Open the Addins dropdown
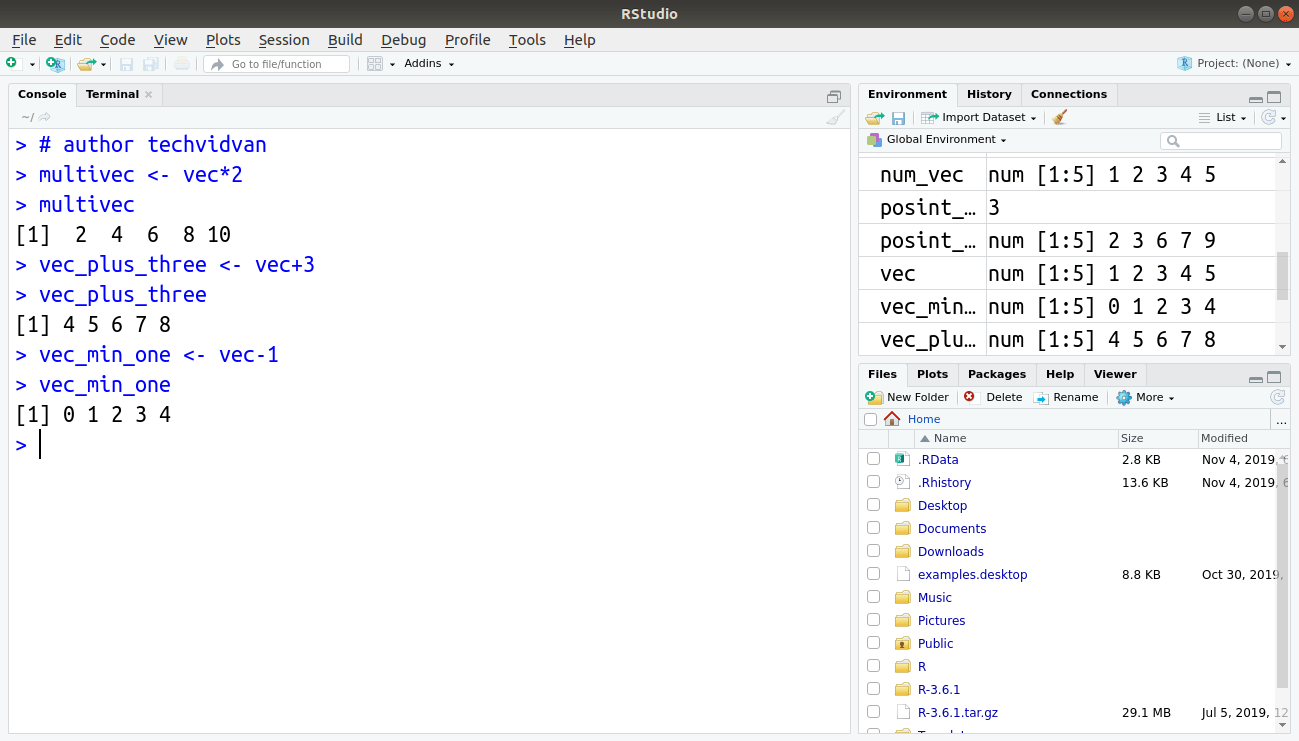 429,64
